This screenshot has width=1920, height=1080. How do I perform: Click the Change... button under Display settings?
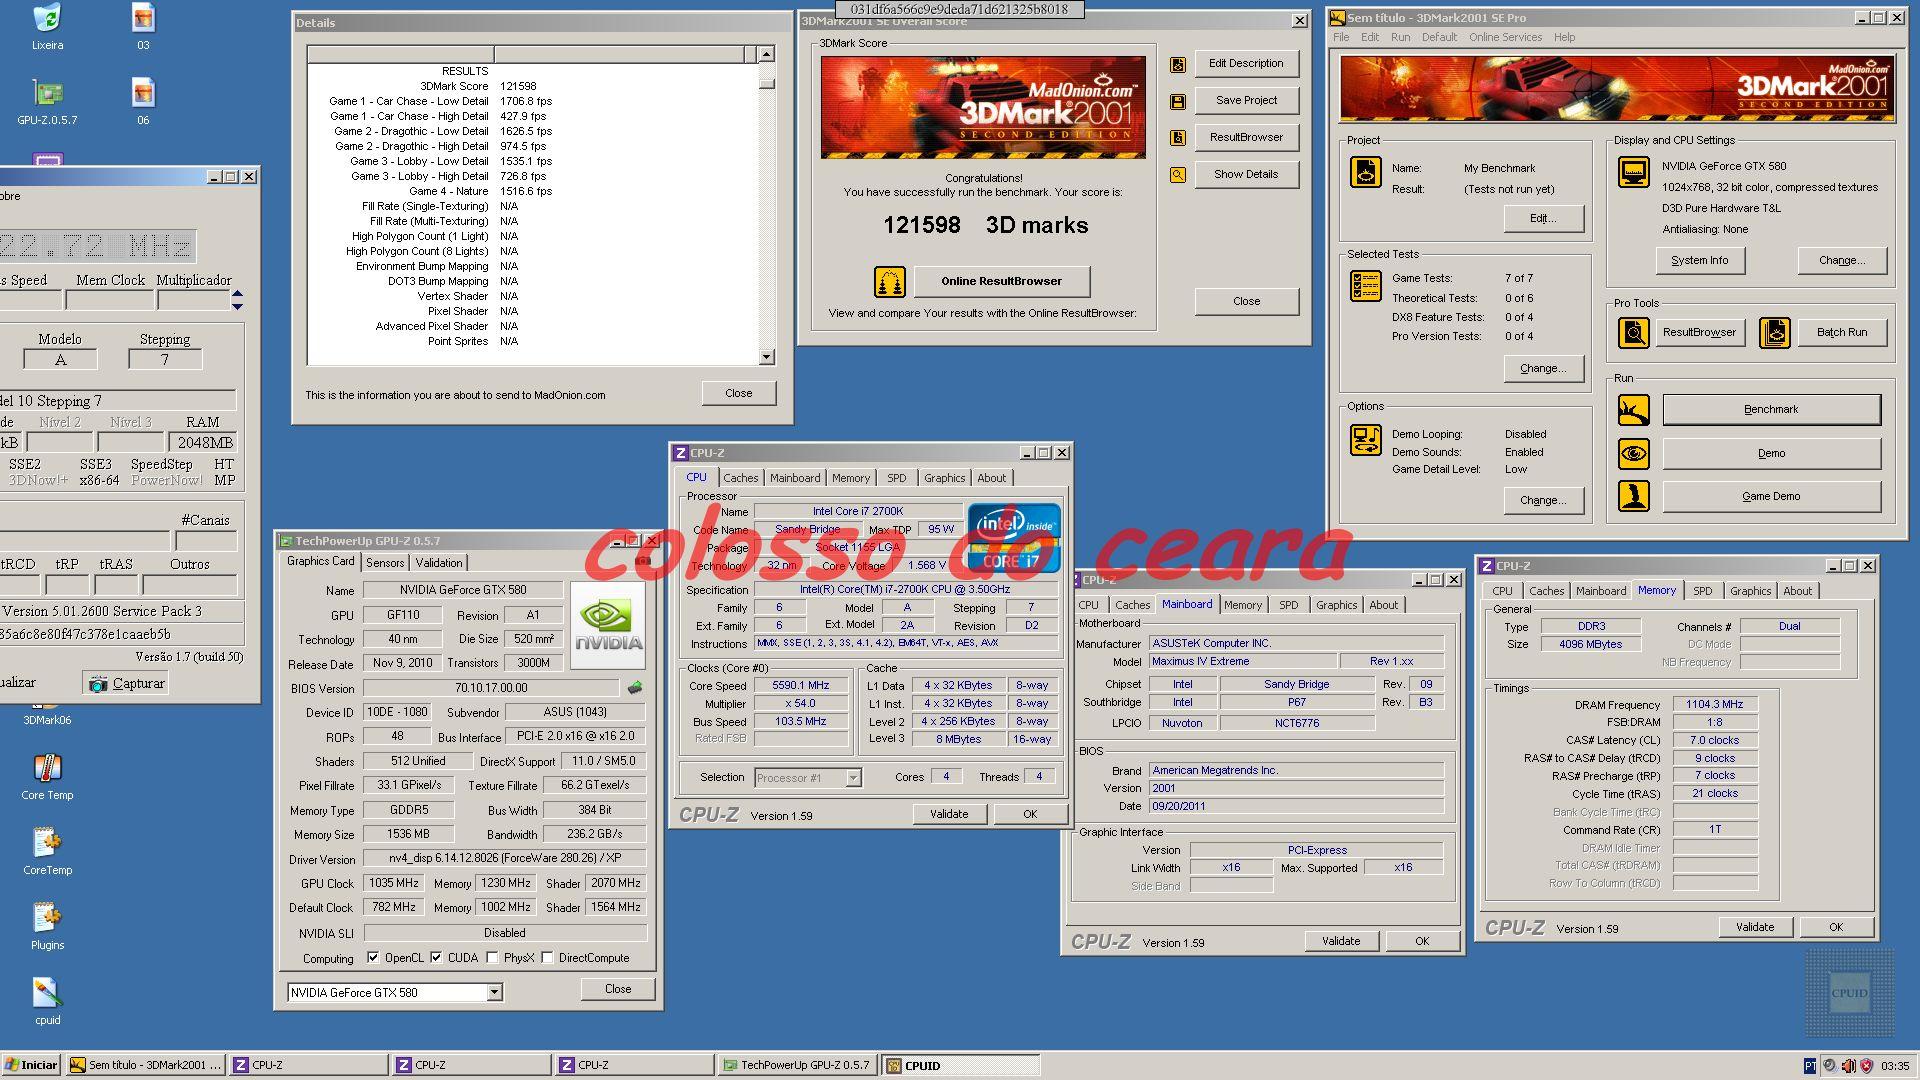coord(1841,261)
